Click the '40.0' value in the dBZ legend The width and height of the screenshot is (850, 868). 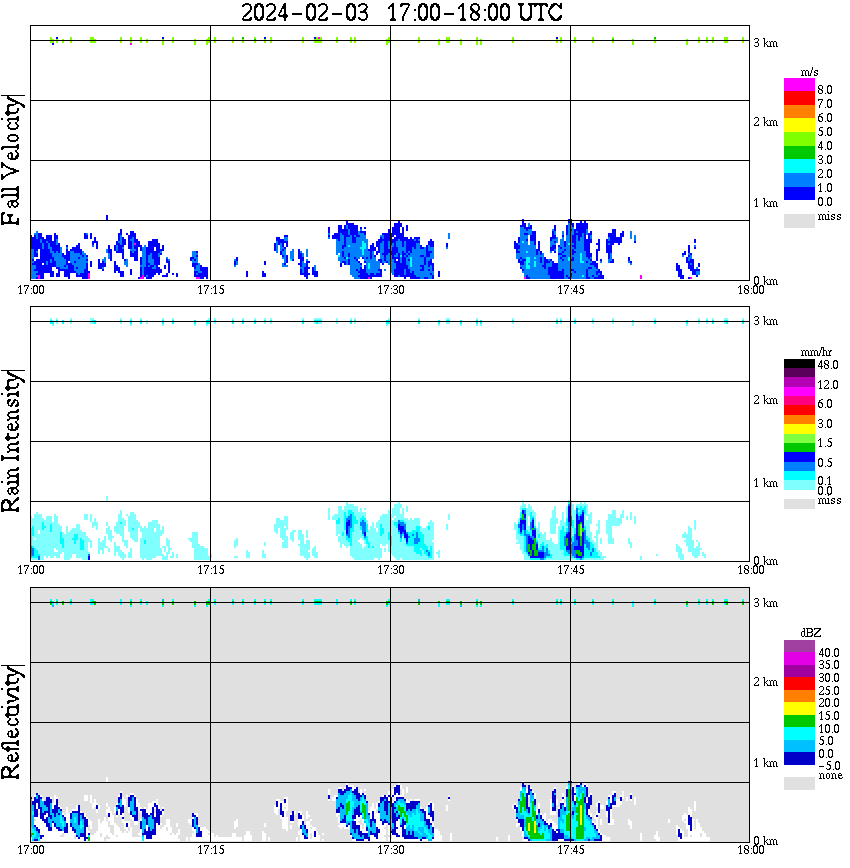pyautogui.click(x=829, y=653)
